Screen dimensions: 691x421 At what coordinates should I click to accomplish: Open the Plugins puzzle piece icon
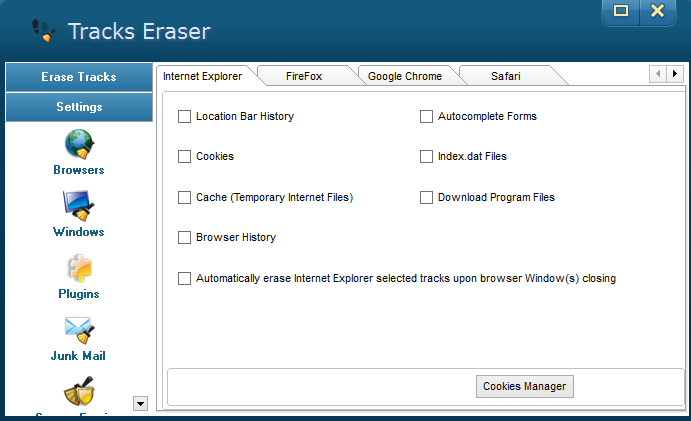tap(79, 268)
